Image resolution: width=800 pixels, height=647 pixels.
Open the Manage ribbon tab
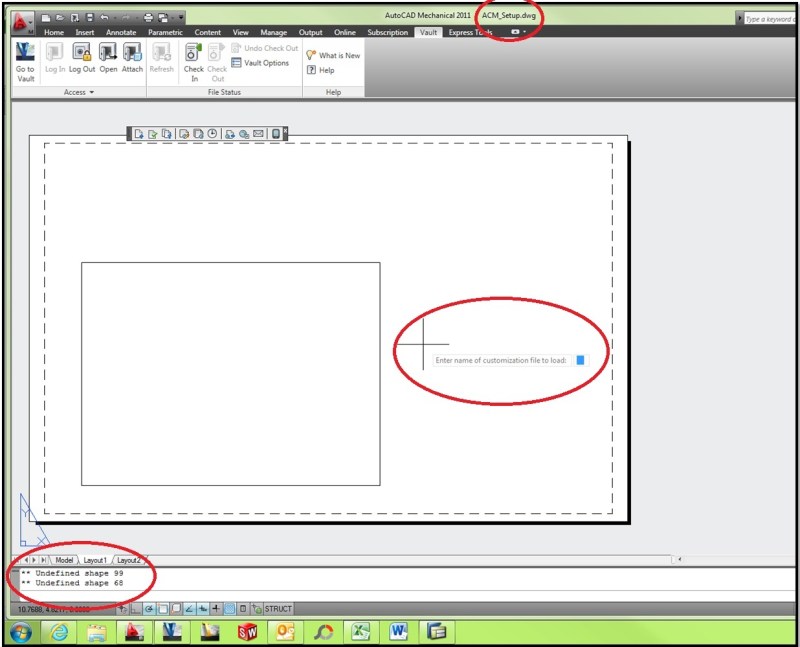(273, 32)
